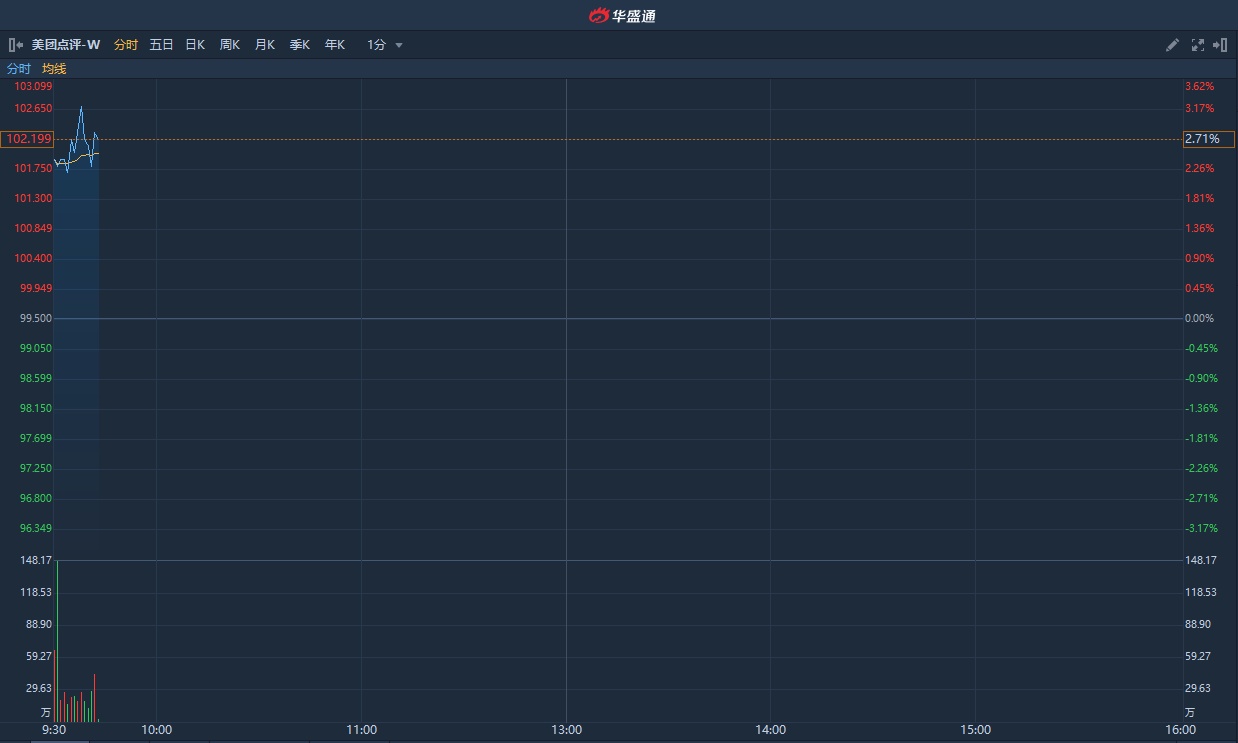Click the 11:00 time axis label
This screenshot has height=743, width=1238.
point(362,730)
